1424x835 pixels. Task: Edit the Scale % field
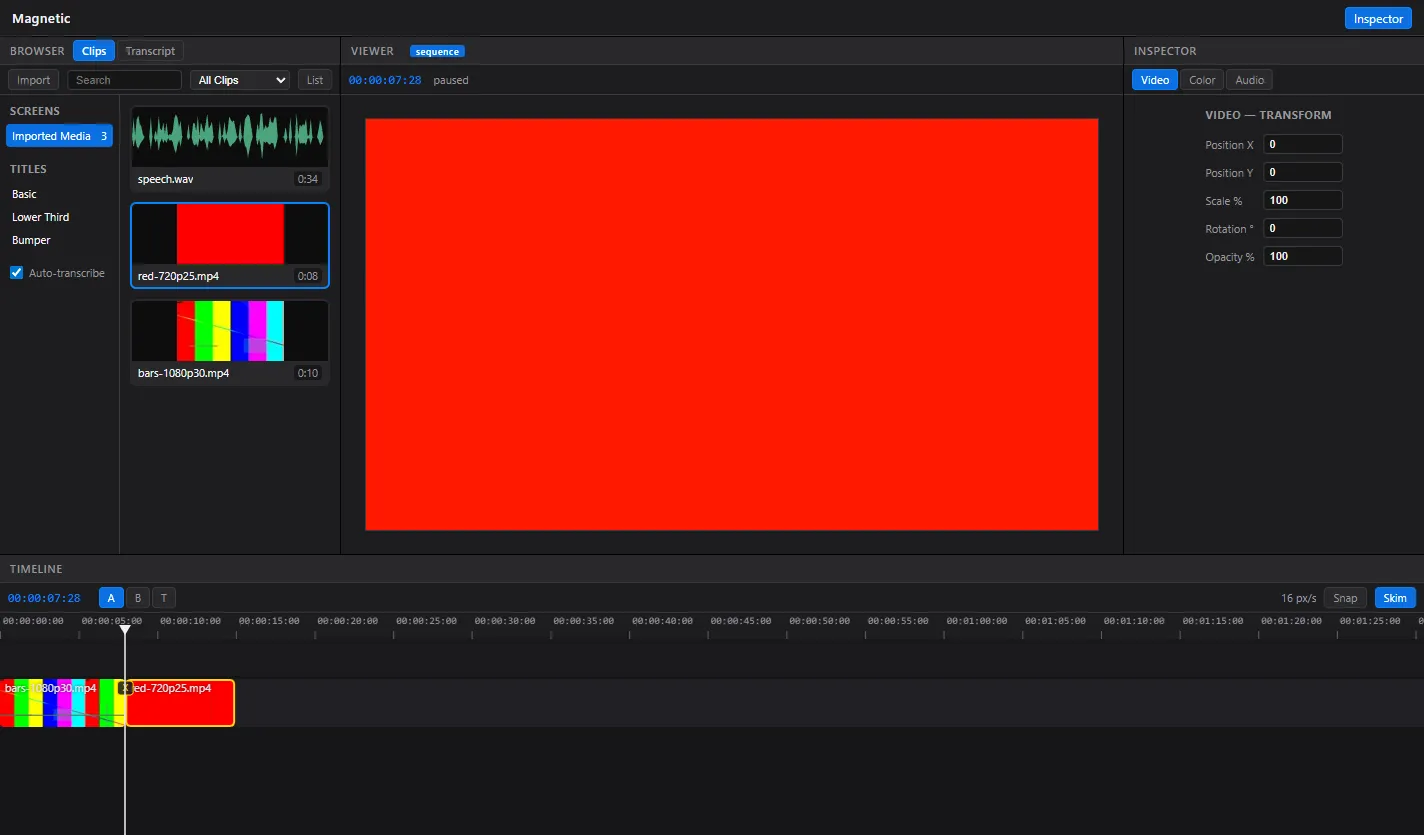[x=1303, y=200]
